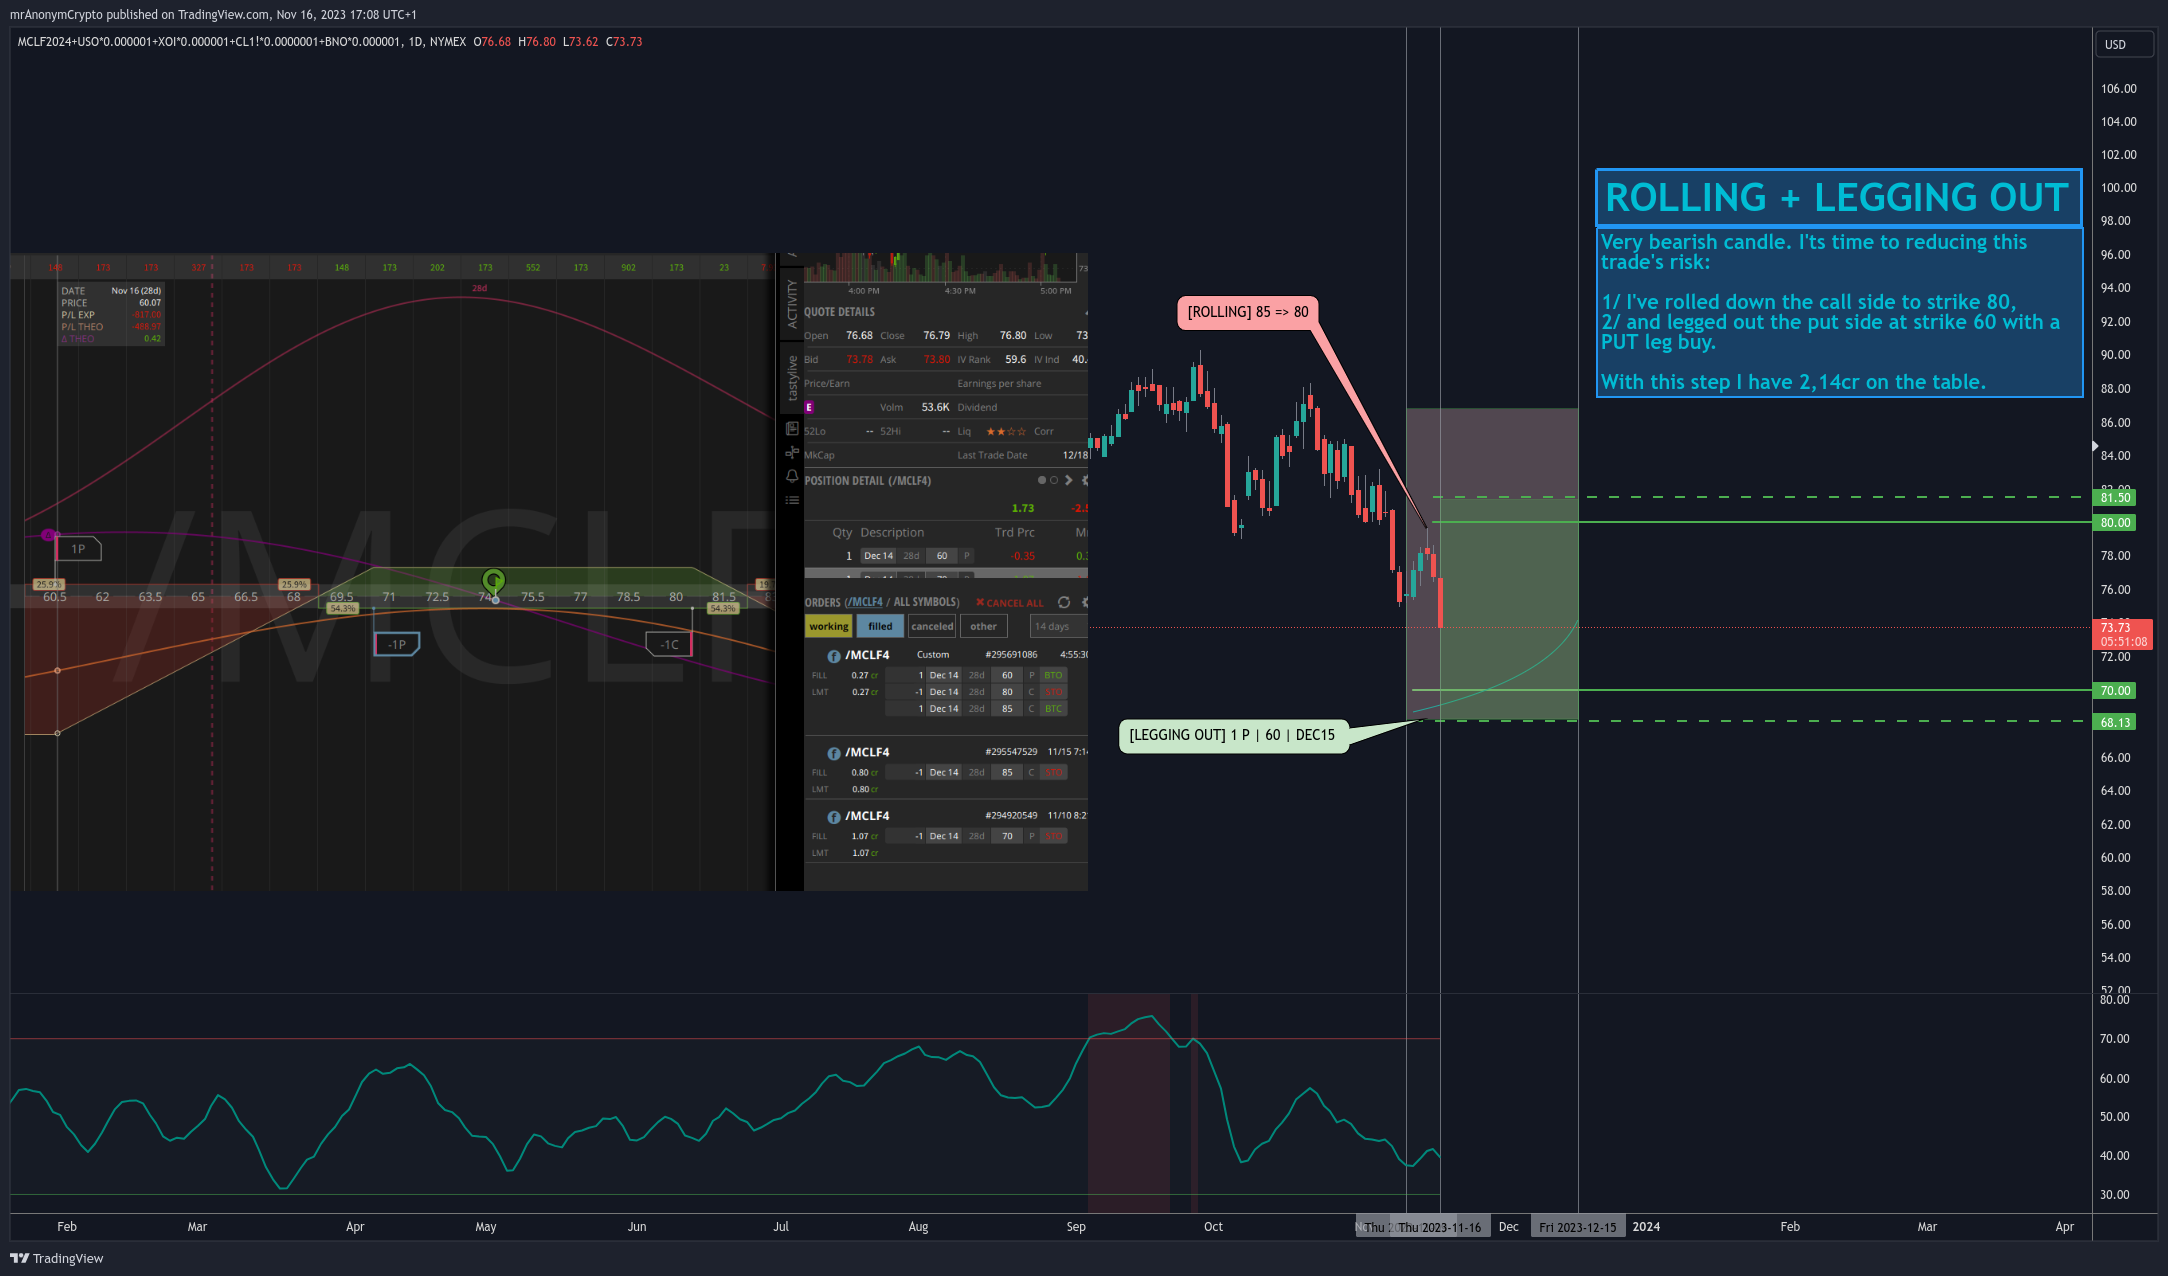Click the Thu 2023-11-16 date label
Viewport: 2168px width, 1276px height.
1440,1227
